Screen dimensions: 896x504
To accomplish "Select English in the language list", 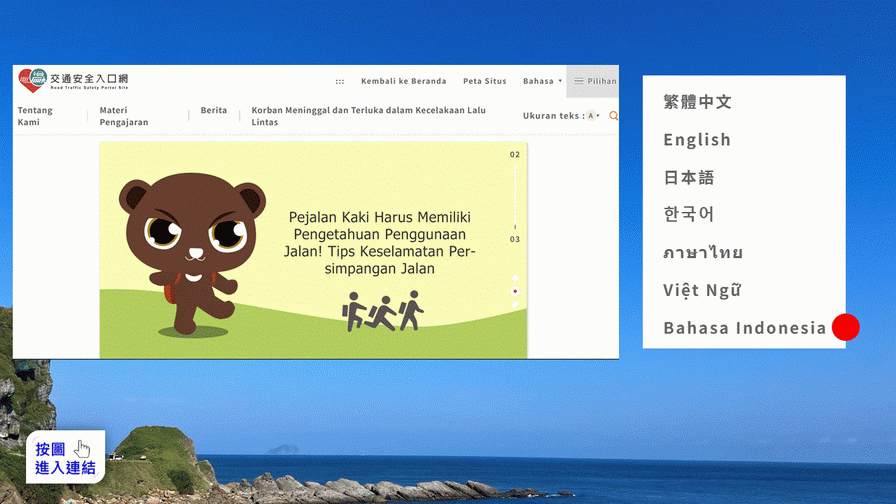I will (x=697, y=140).
